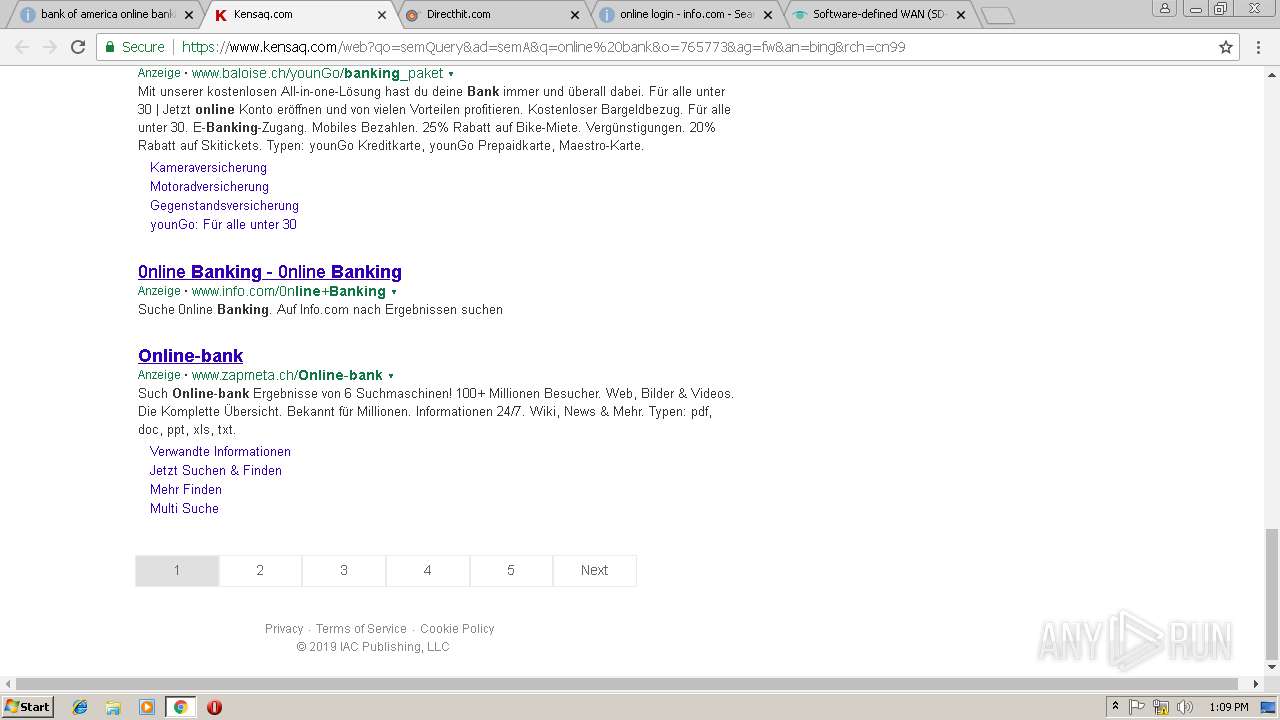1280x720 pixels.
Task: Open the Kameraversicherung link
Action: tap(208, 167)
